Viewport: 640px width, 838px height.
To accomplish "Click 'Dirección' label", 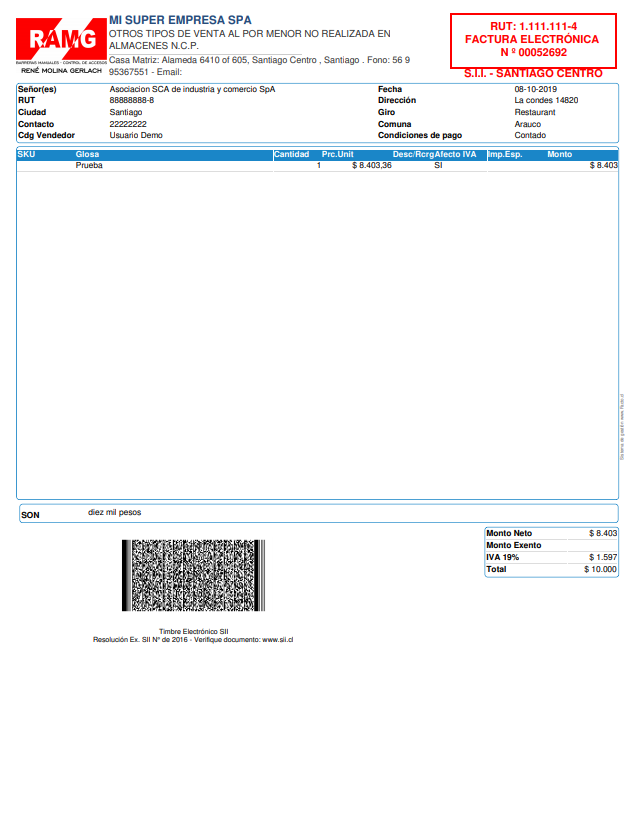I will point(397,100).
